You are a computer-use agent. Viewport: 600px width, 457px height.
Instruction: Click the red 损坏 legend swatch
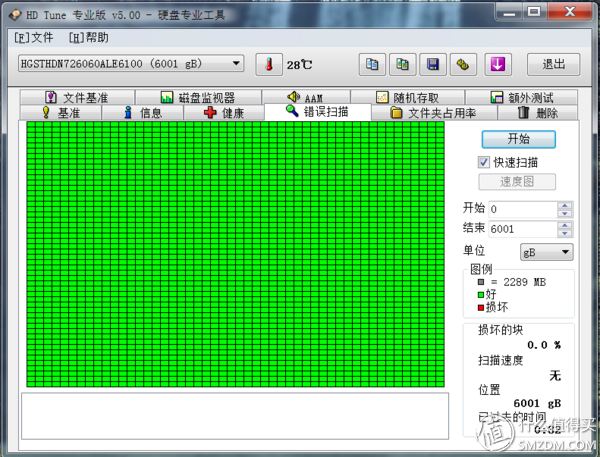481,307
